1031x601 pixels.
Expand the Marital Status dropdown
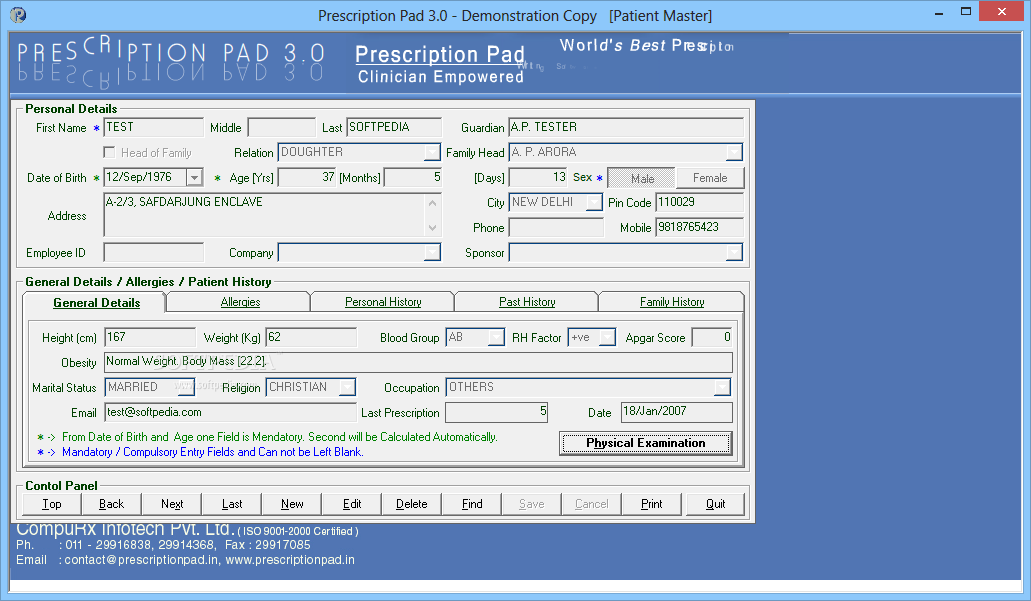[x=186, y=387]
